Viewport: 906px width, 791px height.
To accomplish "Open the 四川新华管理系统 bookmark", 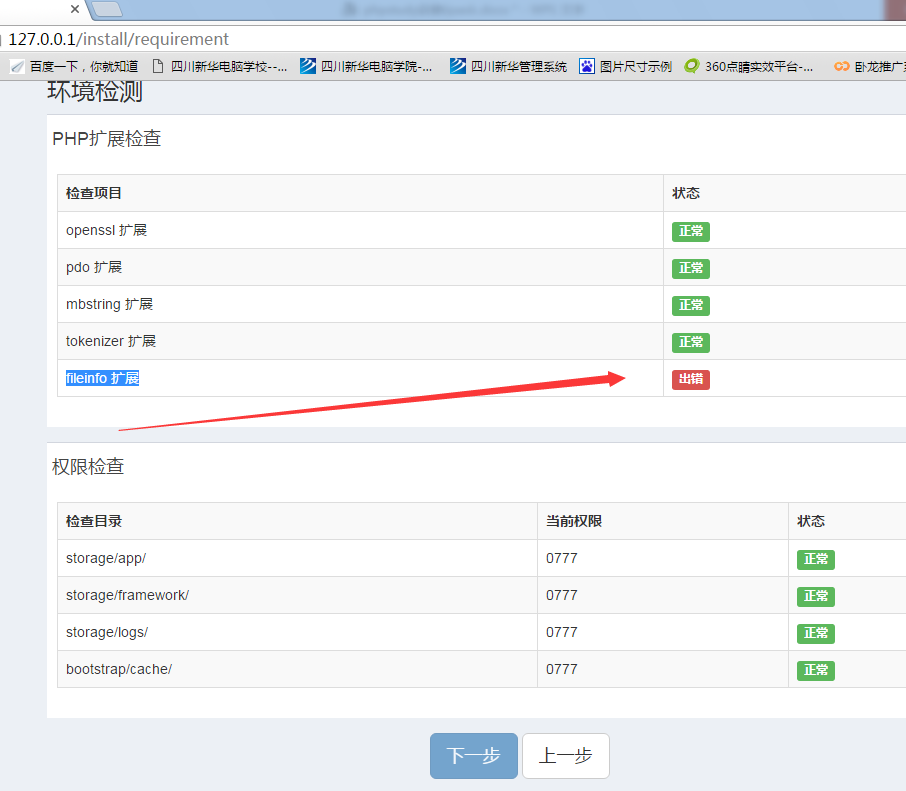I will 509,67.
